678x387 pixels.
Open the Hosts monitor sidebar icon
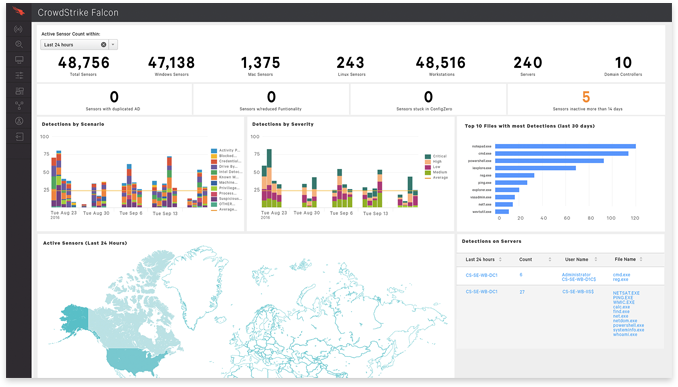(x=19, y=60)
